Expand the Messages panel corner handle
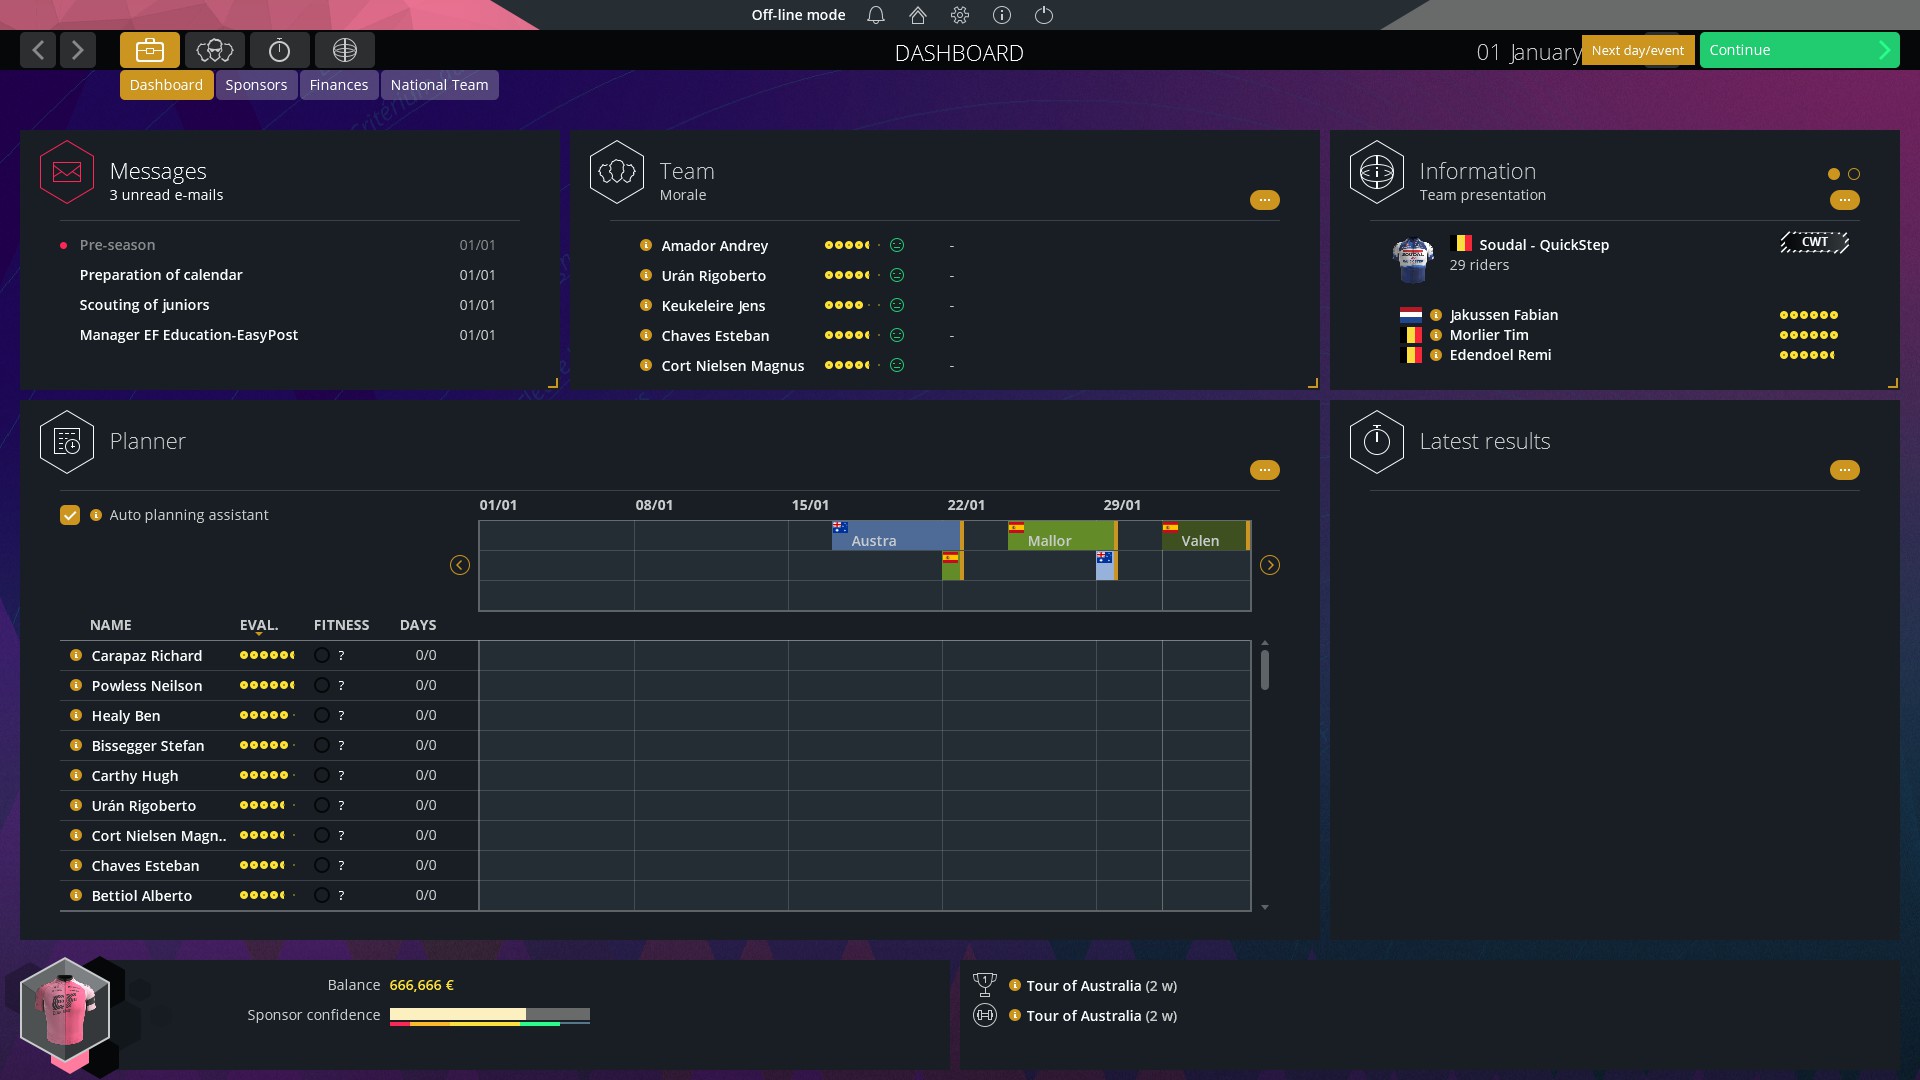1920x1080 pixels. pyautogui.click(x=553, y=383)
